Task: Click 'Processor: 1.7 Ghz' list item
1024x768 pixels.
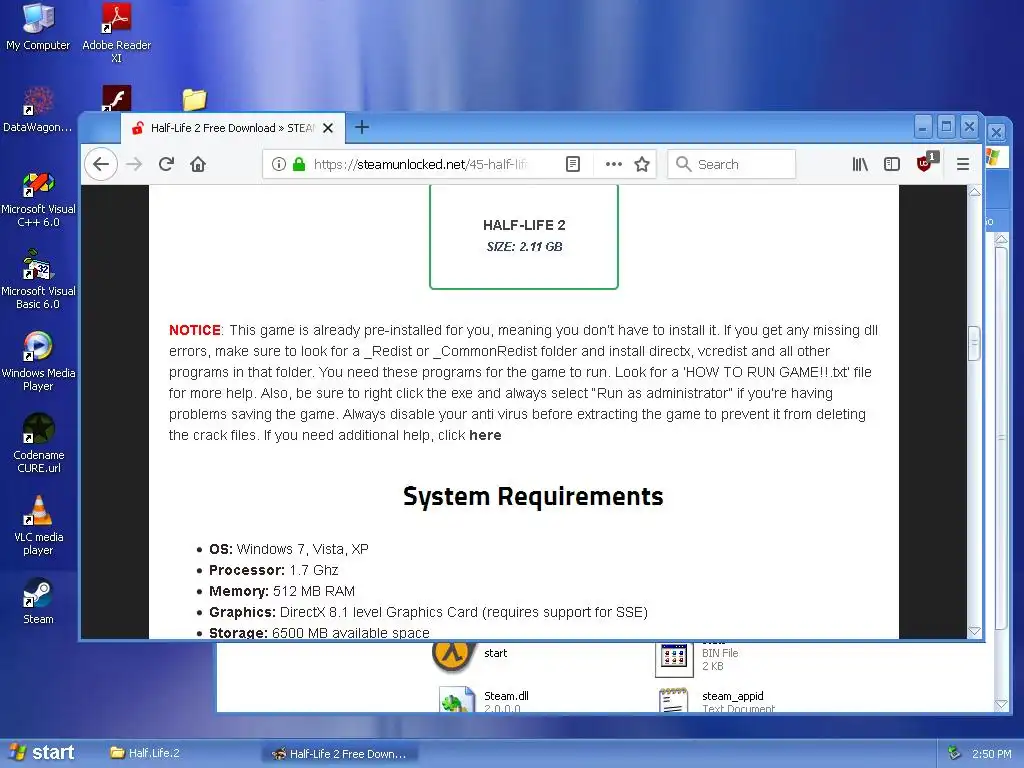Action: tap(274, 570)
